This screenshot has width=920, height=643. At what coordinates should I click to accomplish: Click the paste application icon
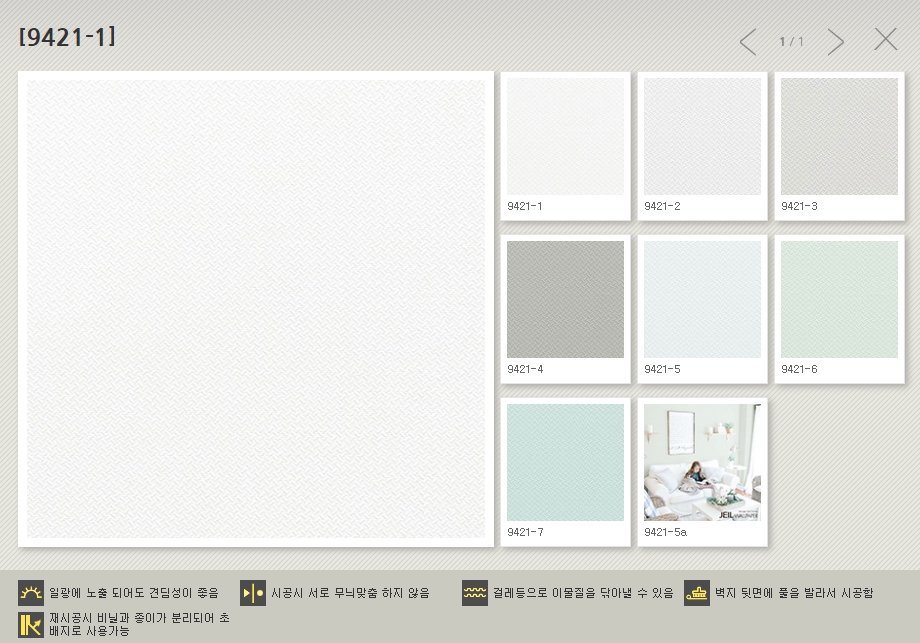(697, 593)
